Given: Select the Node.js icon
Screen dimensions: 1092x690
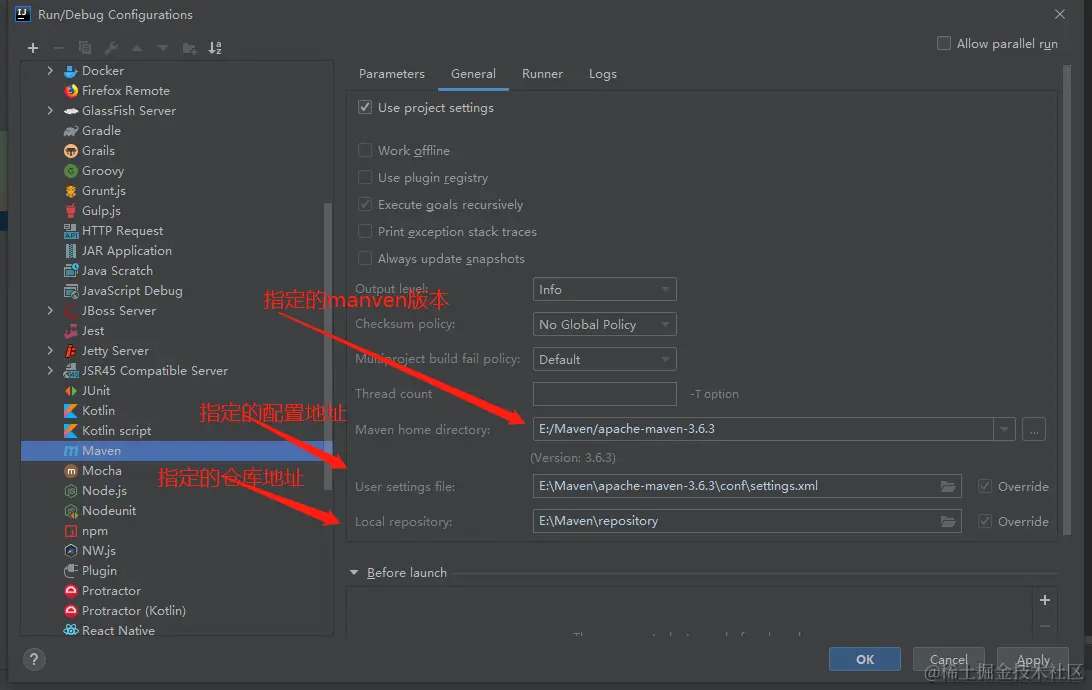Looking at the screenshot, I should tap(70, 491).
